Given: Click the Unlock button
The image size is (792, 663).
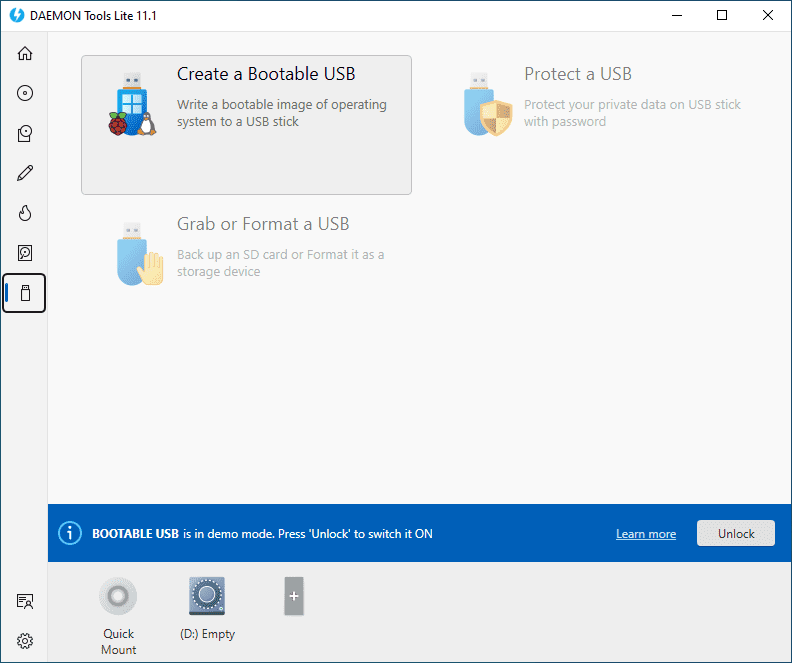Looking at the screenshot, I should click(x=735, y=533).
